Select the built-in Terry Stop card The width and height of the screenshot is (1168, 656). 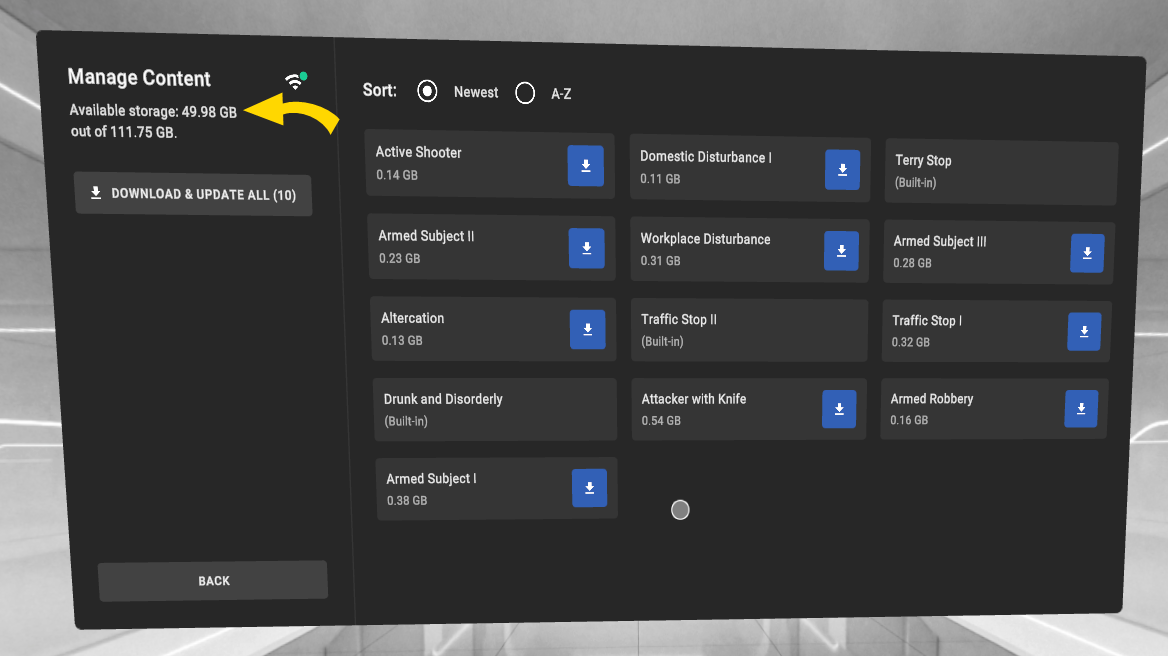coord(1000,172)
